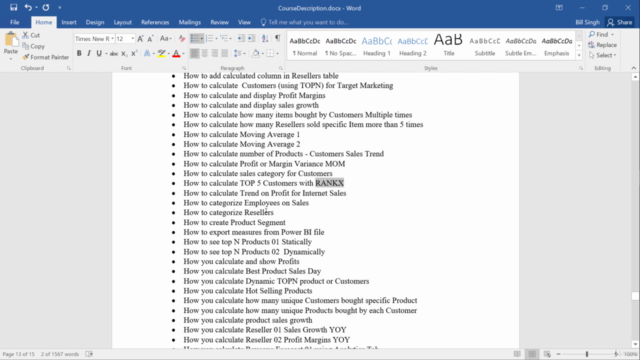Open Change Case dropdown
The width and height of the screenshot is (640, 360).
tap(165, 39)
